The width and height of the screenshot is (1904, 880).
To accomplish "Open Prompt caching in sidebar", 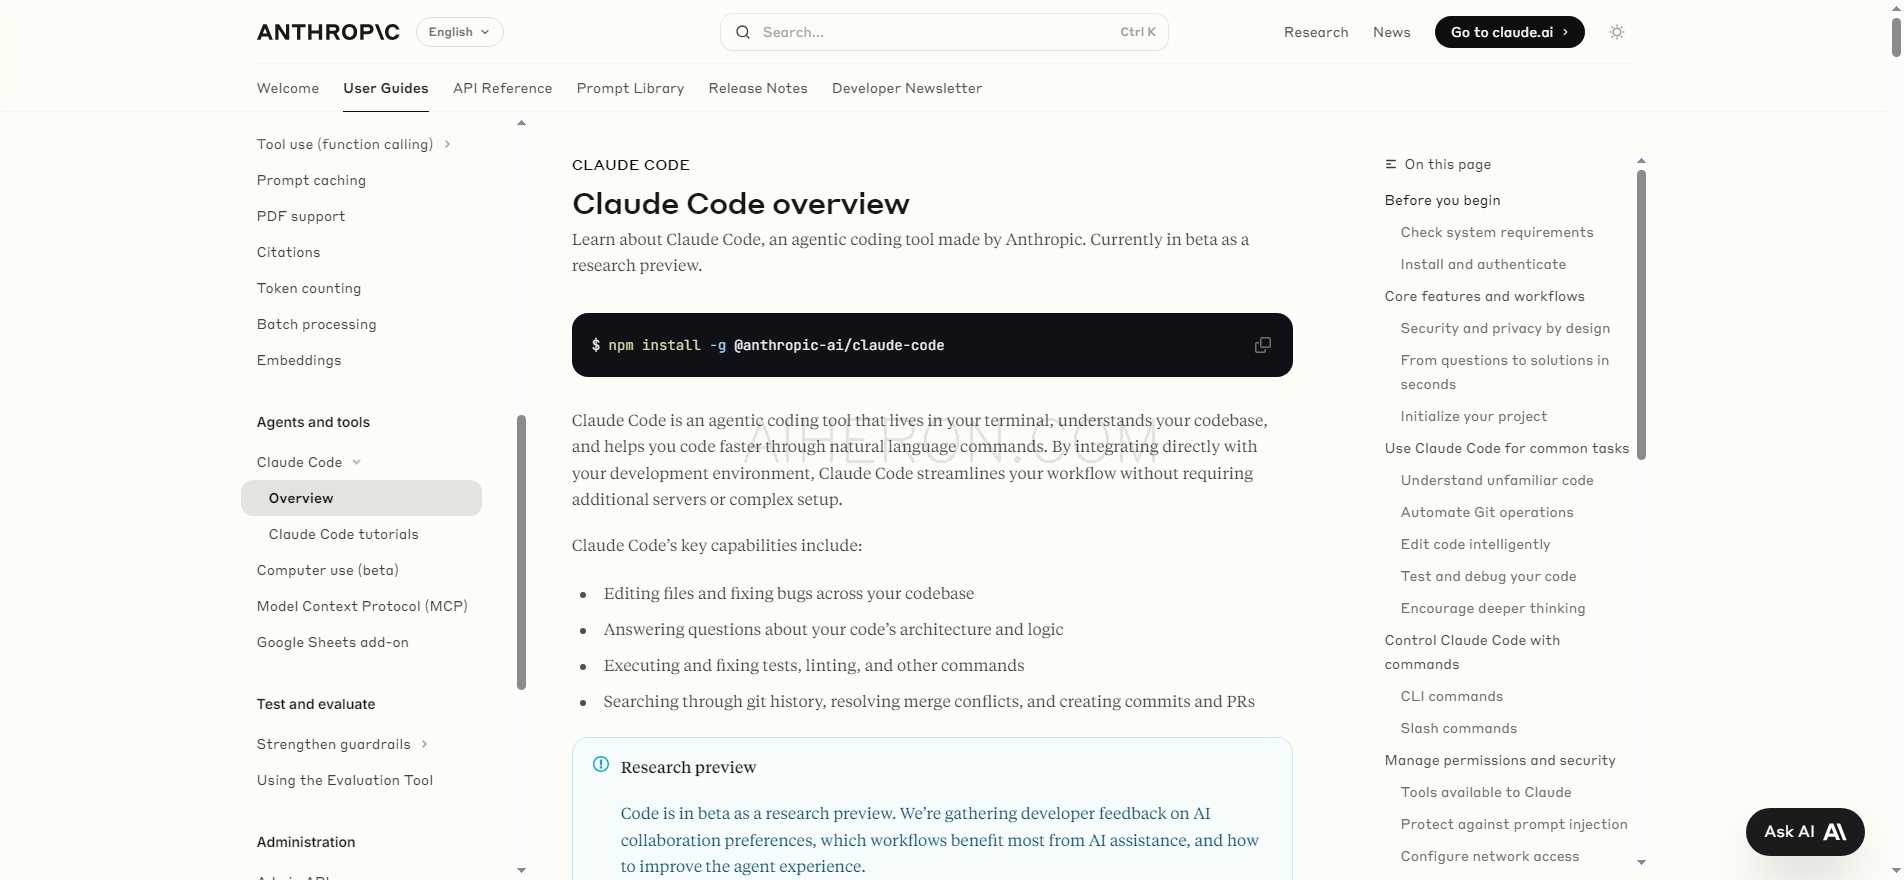I will click(x=311, y=180).
